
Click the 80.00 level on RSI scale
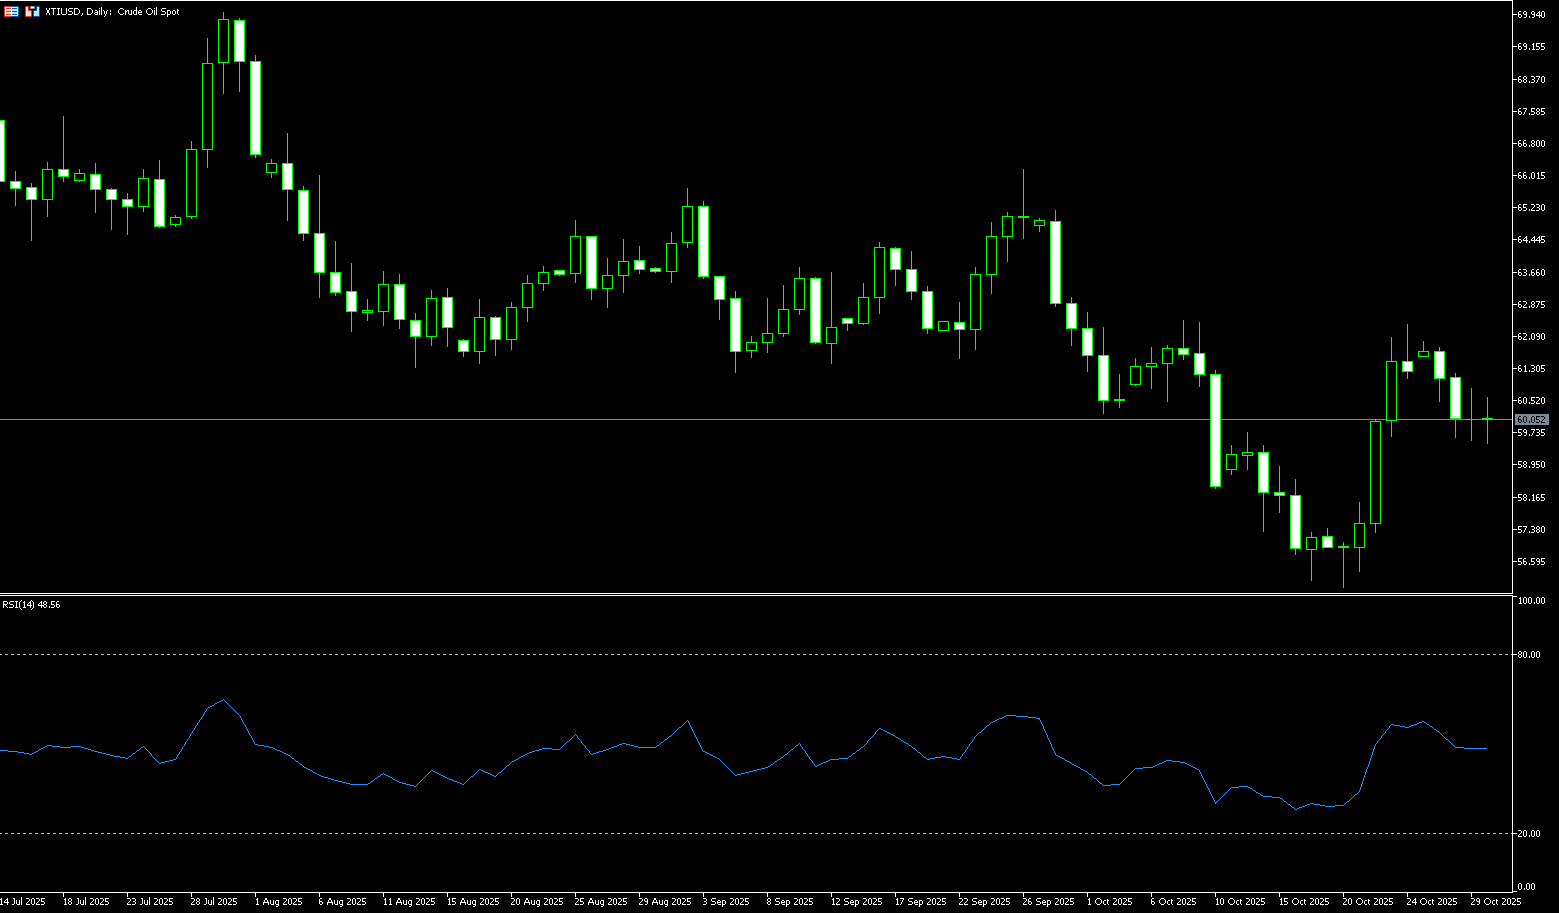click(x=1528, y=655)
